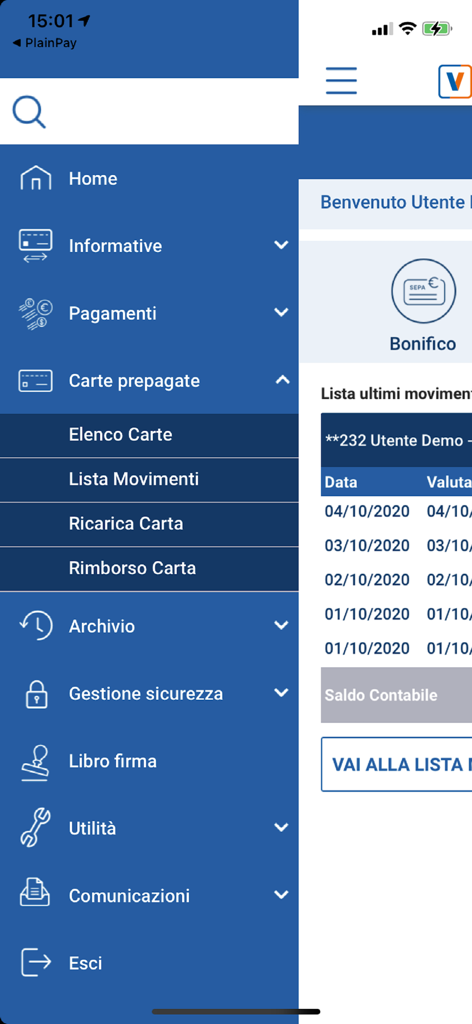The image size is (472, 1024).
Task: Tap the Gestione sicurezza menu label
Action: pyautogui.click(x=146, y=694)
